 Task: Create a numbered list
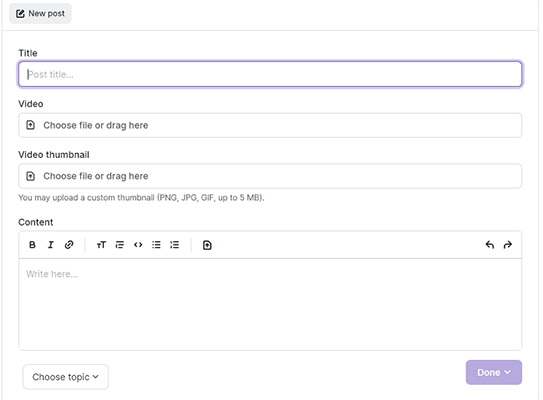click(x=175, y=245)
